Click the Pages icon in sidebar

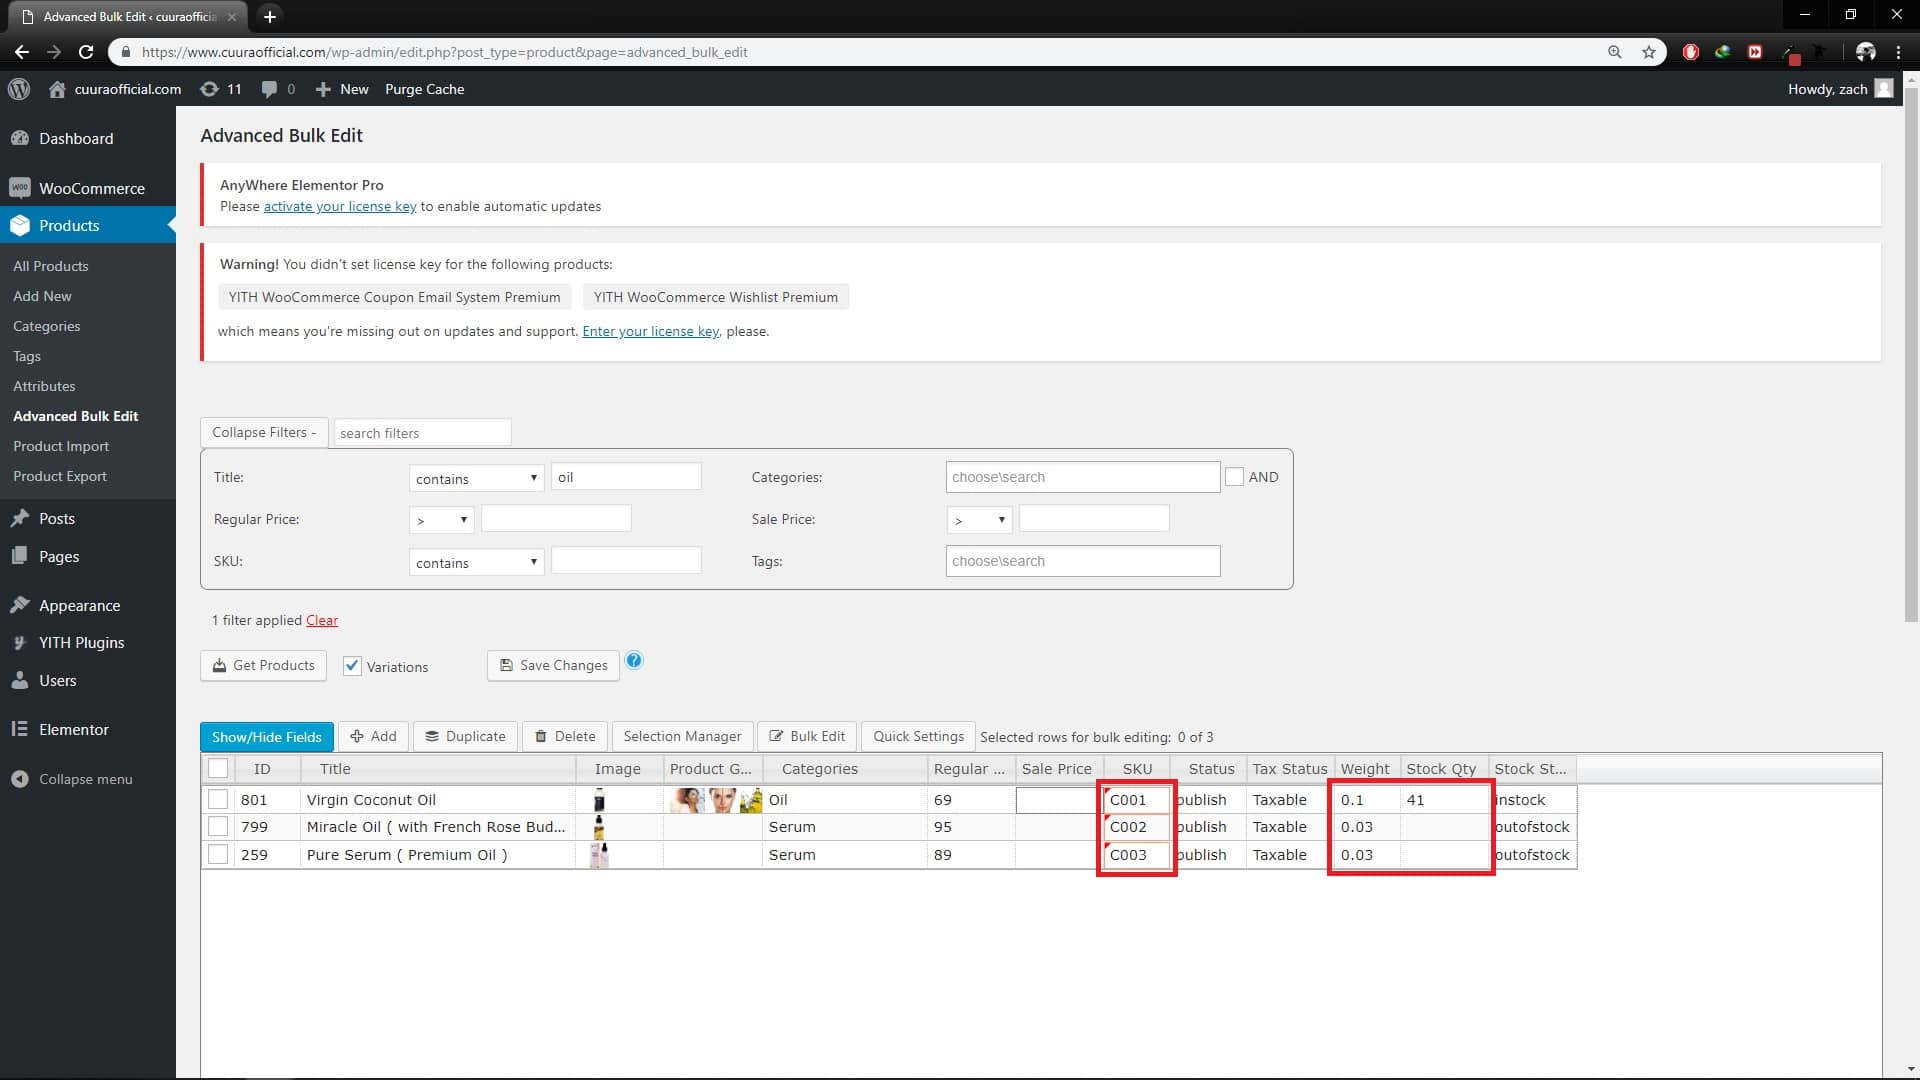20,556
